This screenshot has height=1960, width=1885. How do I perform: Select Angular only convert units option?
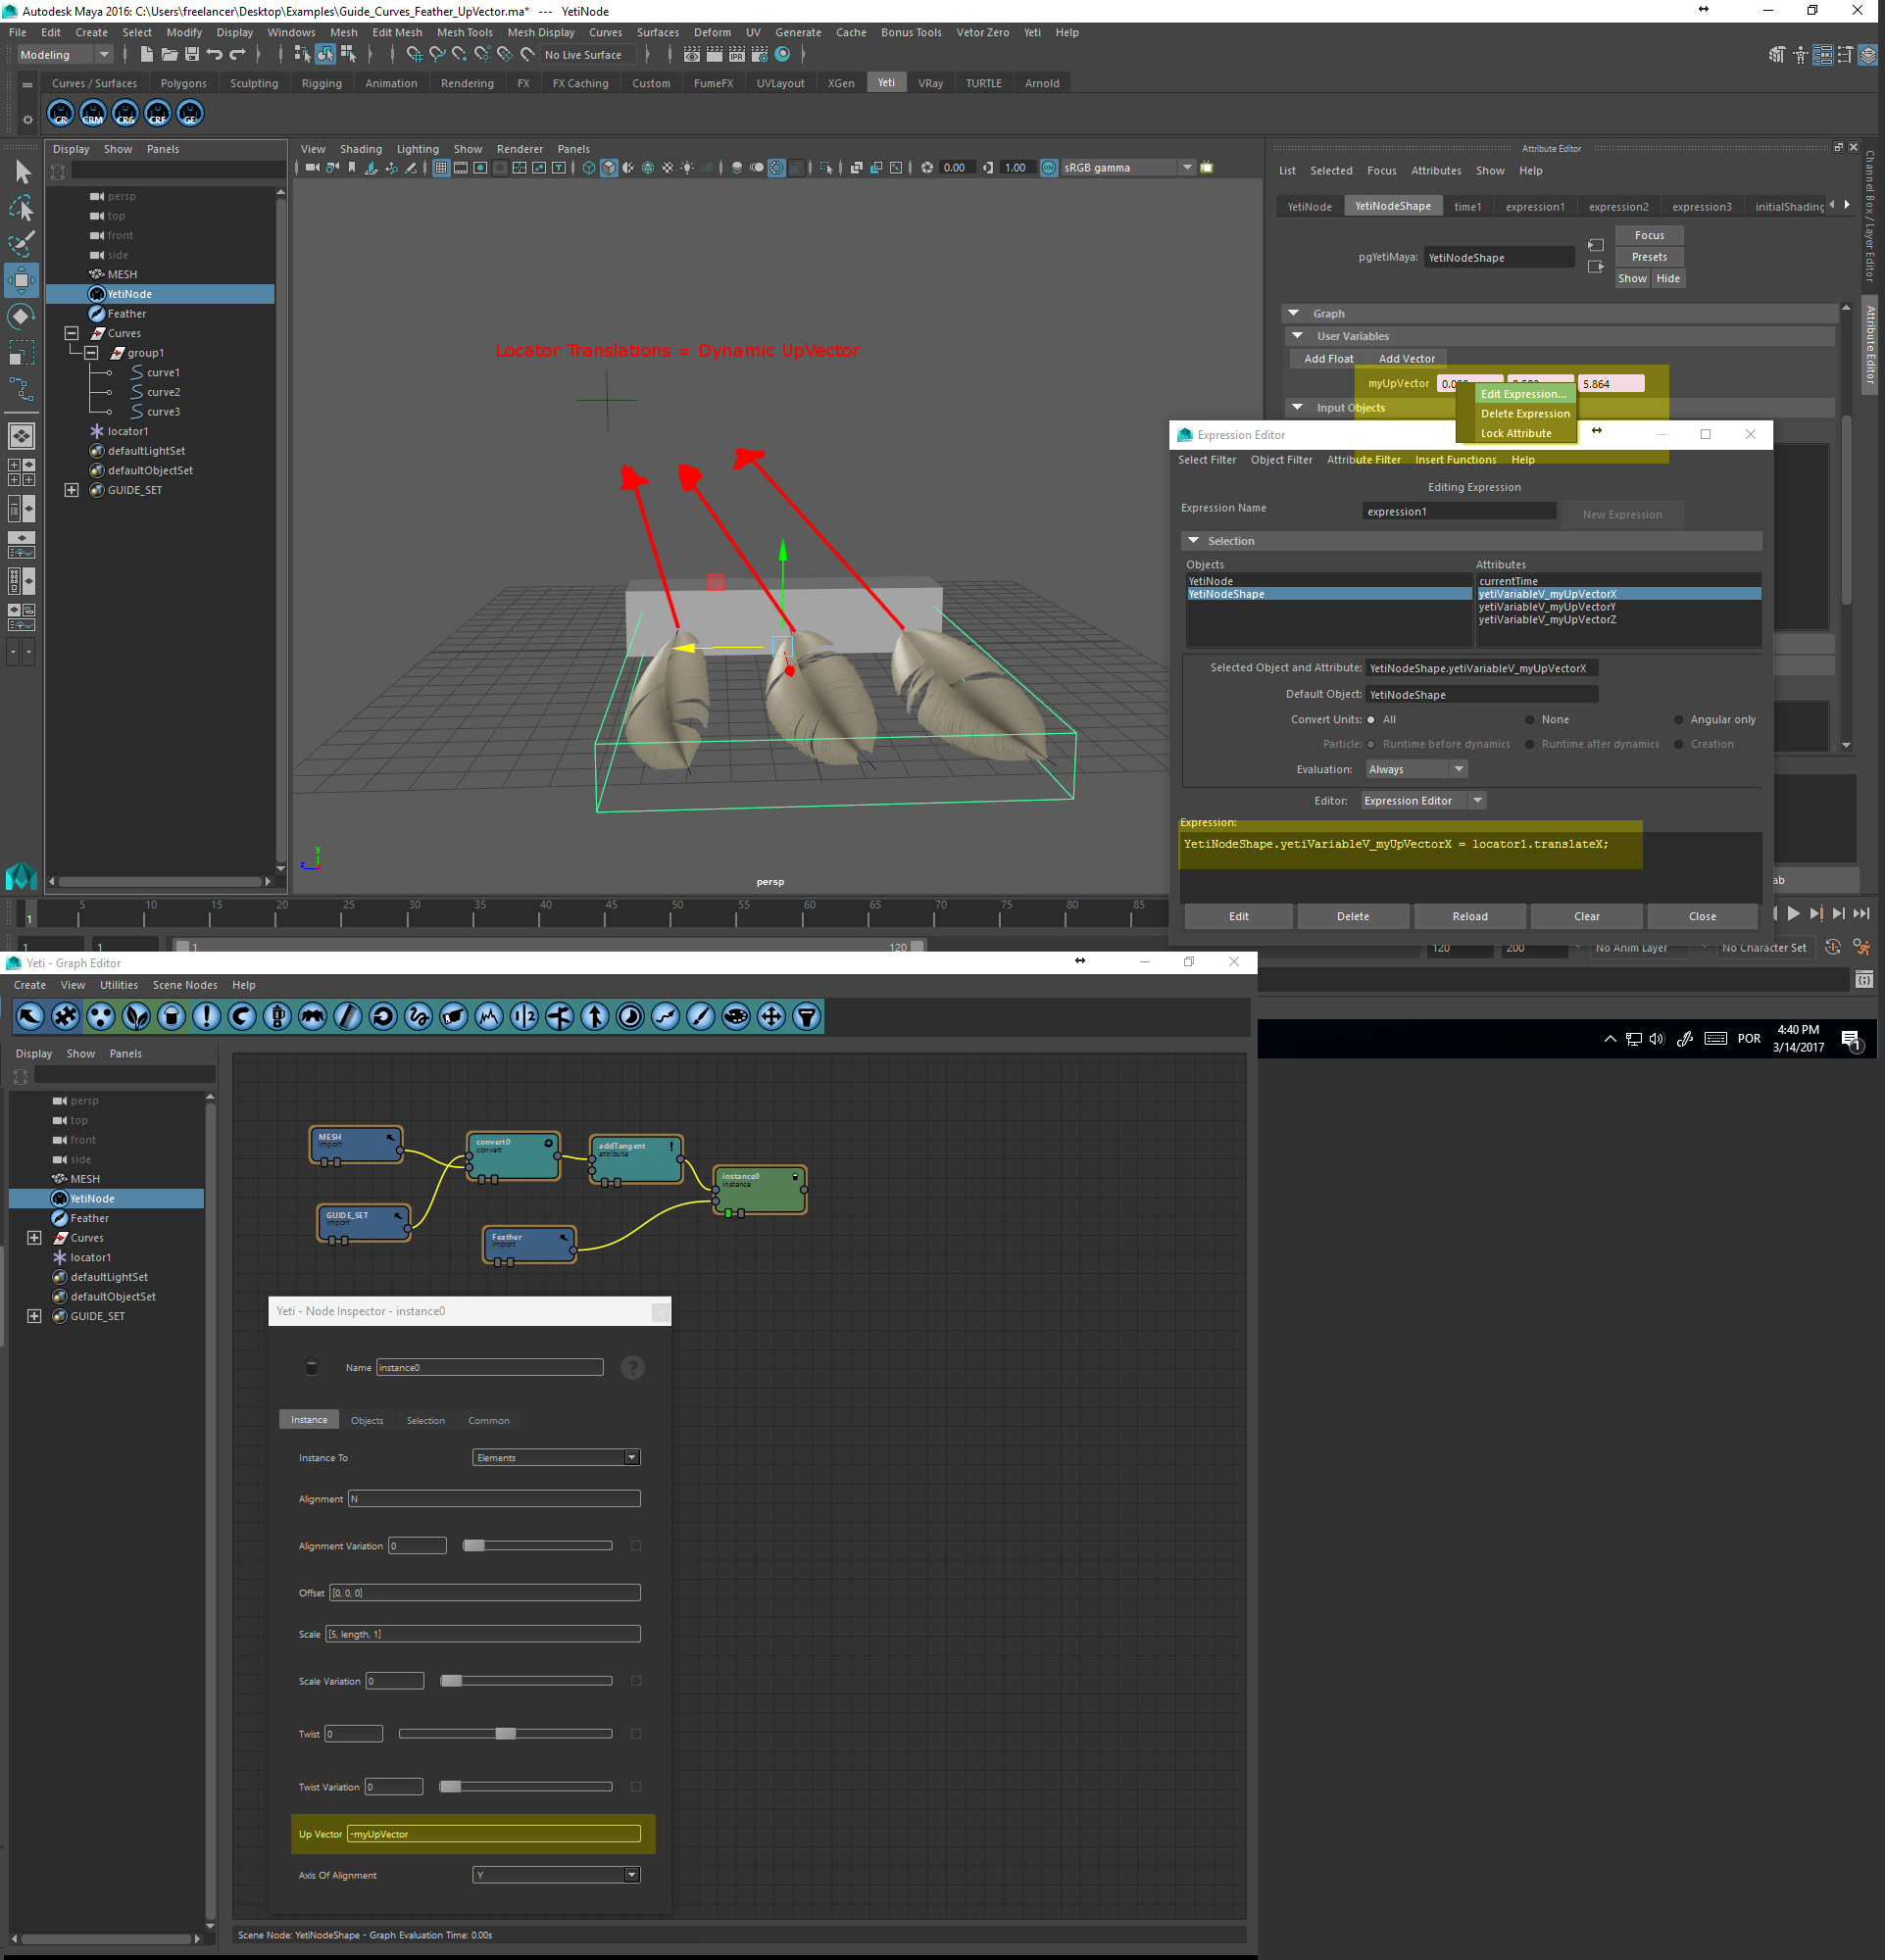click(x=1679, y=720)
